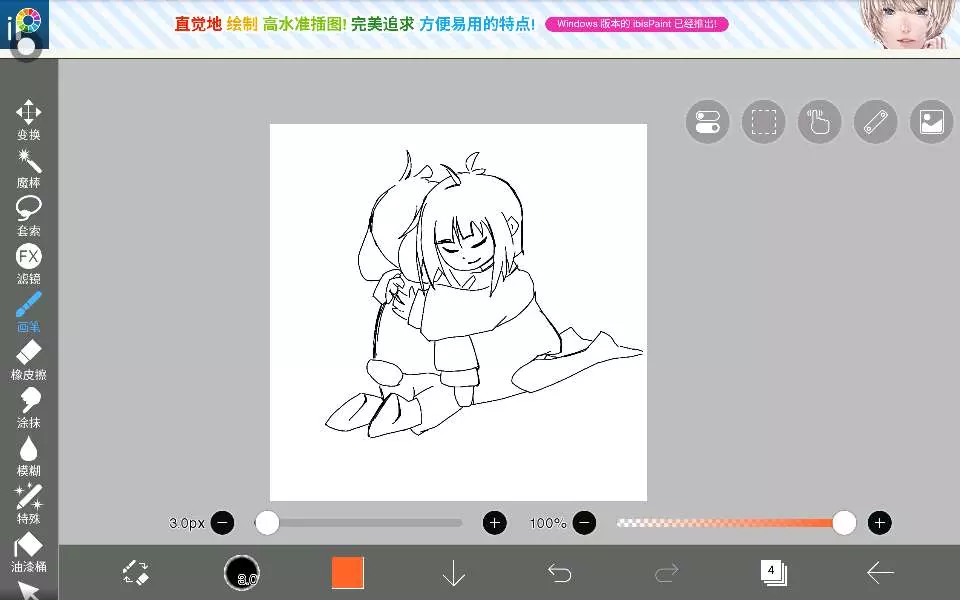The image size is (960, 600).
Task: Select the Transform (变换) tool
Action: (x=29, y=120)
